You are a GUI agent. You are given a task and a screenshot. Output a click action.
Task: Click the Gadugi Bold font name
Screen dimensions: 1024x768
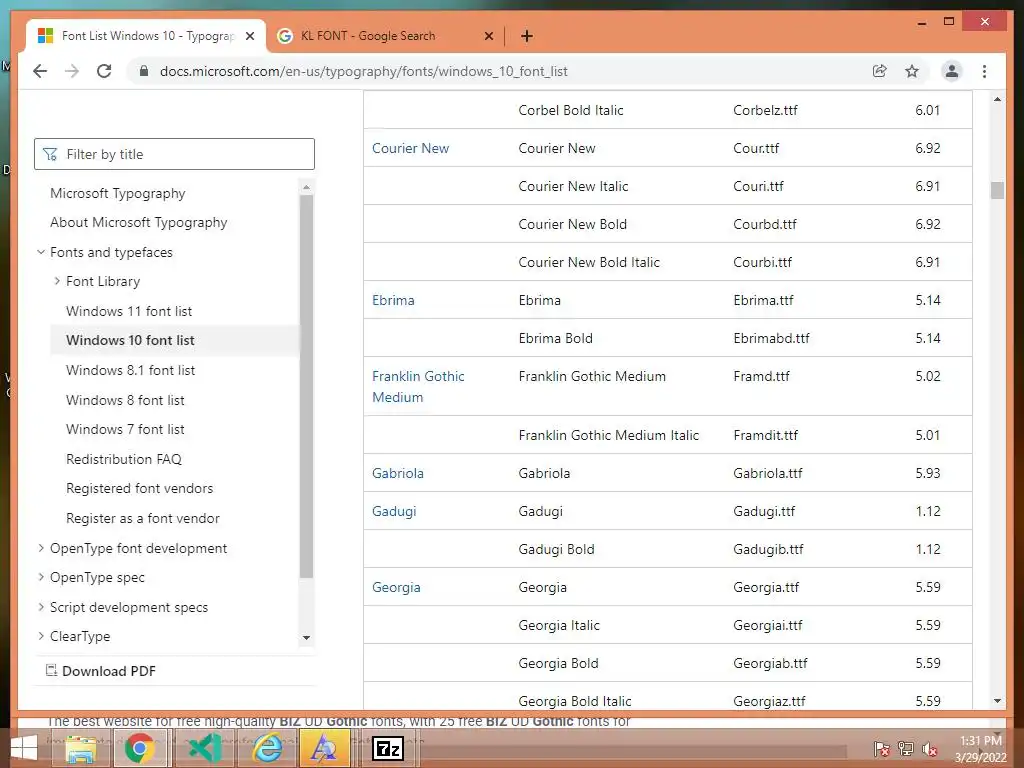click(x=556, y=549)
